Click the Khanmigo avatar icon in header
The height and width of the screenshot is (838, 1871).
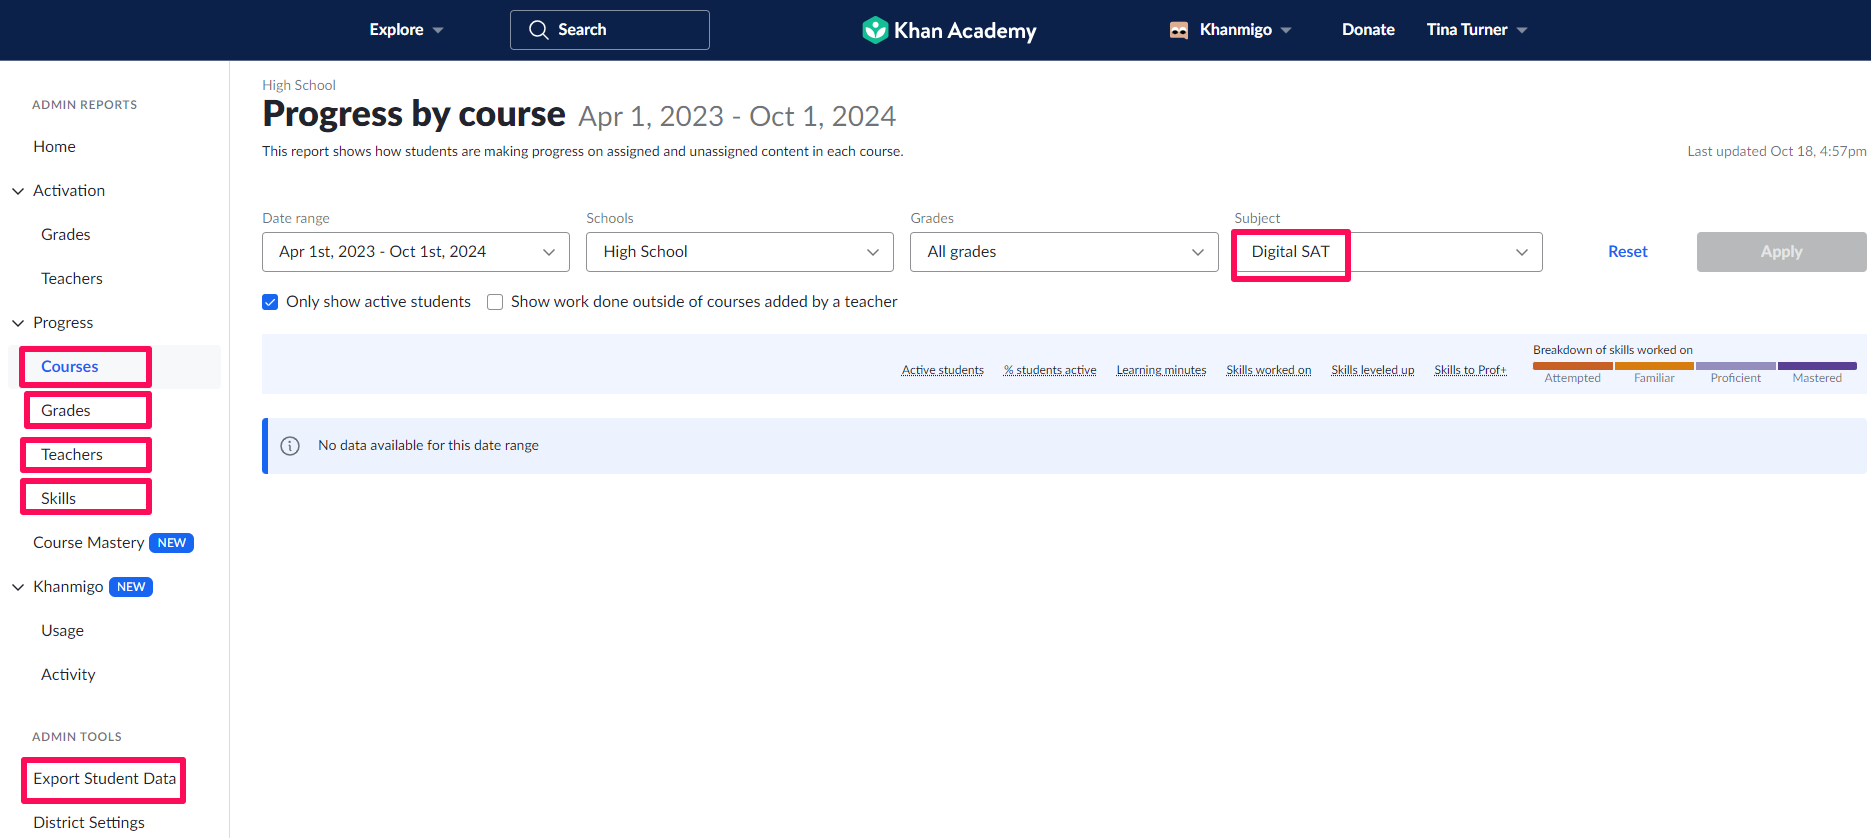pos(1179,30)
